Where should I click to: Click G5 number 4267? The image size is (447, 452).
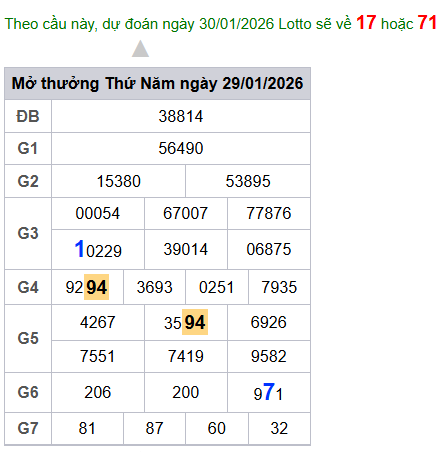coord(98,323)
